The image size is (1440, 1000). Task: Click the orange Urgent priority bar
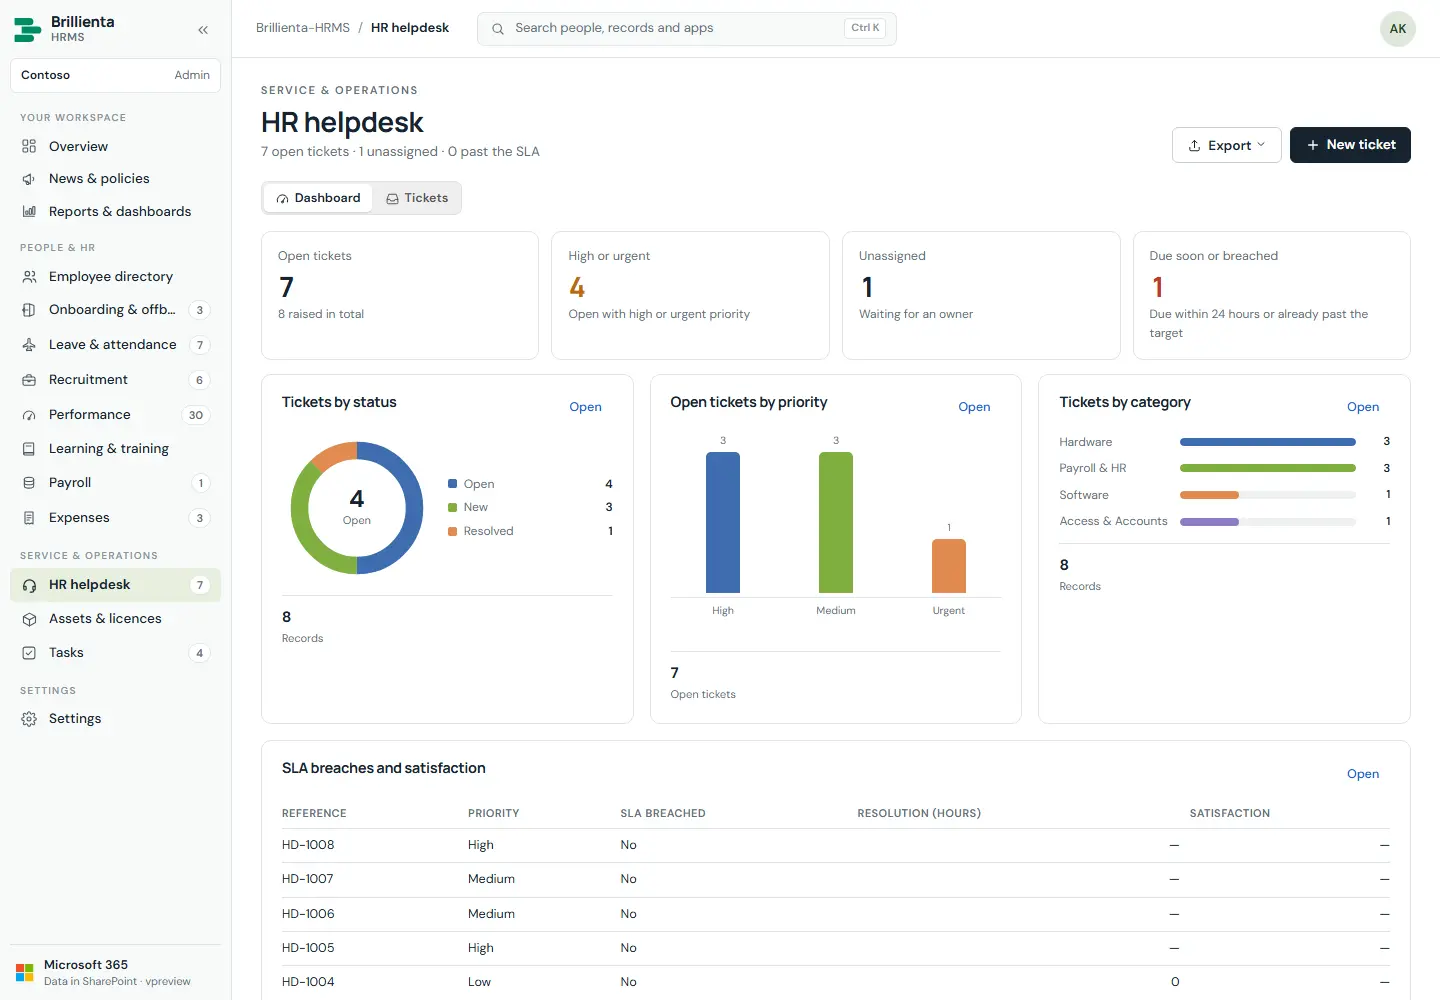[x=949, y=566]
